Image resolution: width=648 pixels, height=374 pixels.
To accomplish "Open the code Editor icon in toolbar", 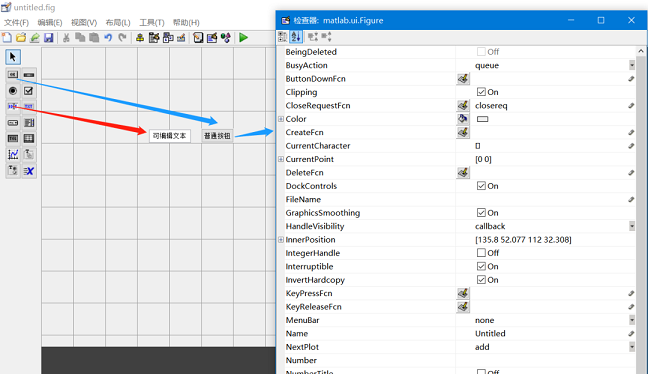I will pyautogui.click(x=198, y=38).
